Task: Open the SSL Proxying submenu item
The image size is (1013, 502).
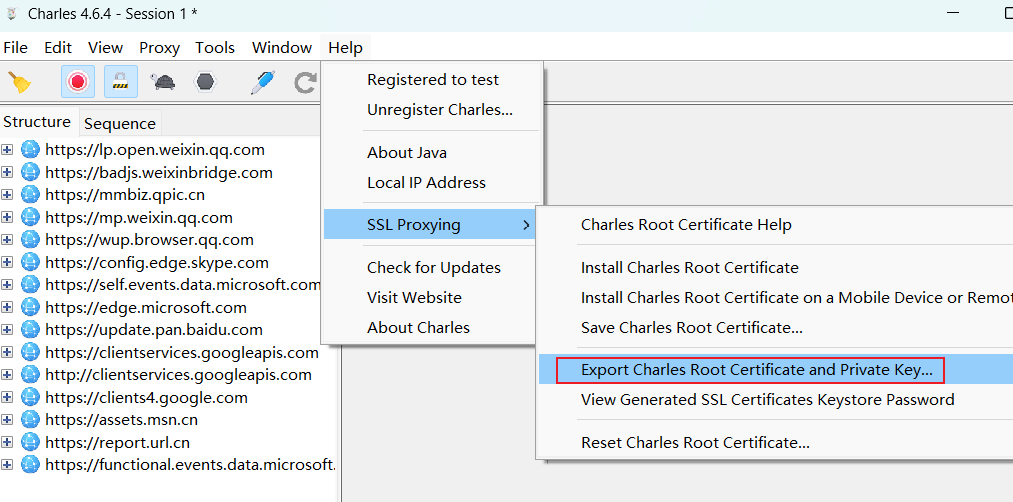Action: point(432,224)
